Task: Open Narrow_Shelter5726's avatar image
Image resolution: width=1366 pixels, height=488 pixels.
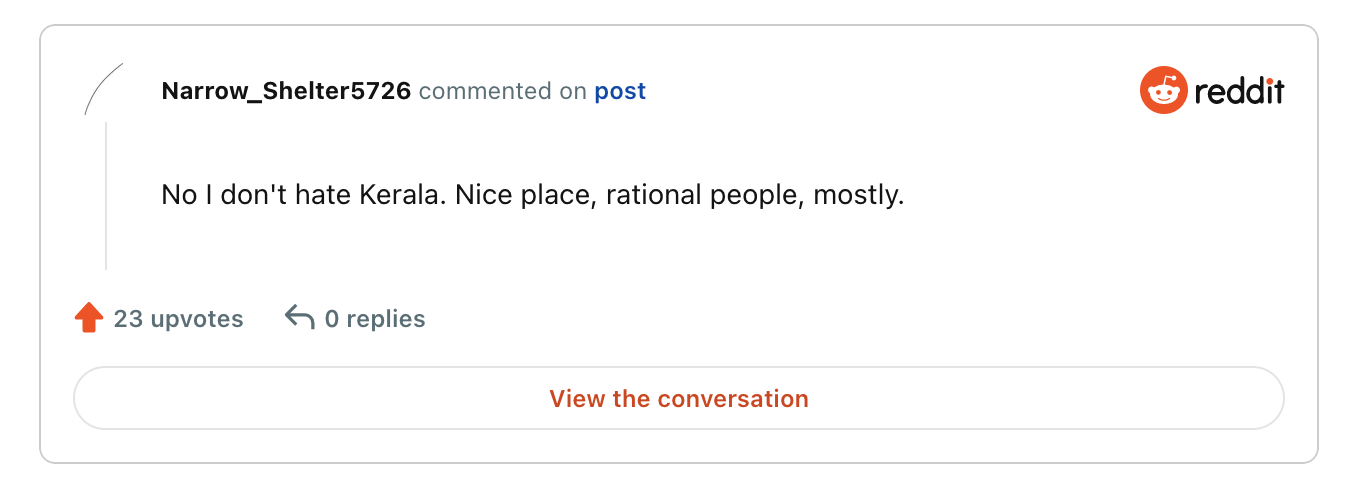Action: point(104,90)
